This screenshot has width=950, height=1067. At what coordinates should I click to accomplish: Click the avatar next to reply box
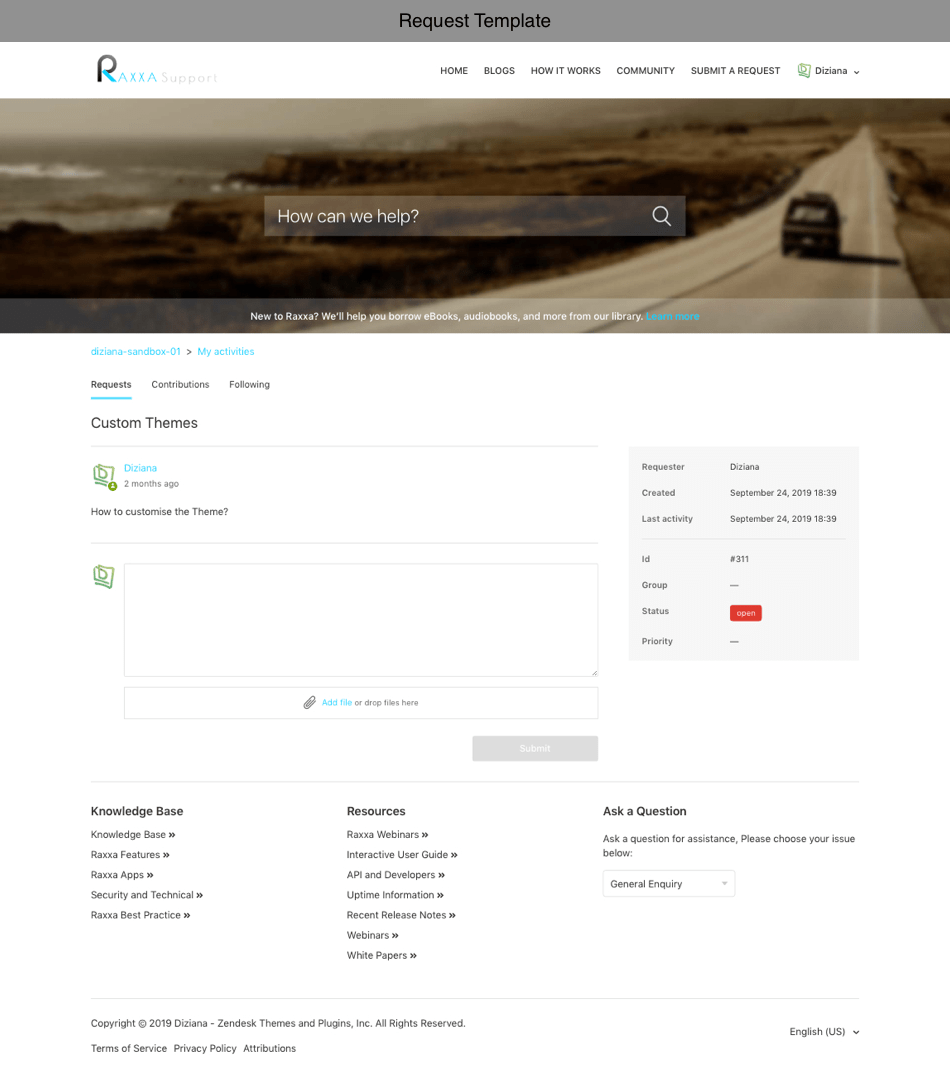coord(104,577)
